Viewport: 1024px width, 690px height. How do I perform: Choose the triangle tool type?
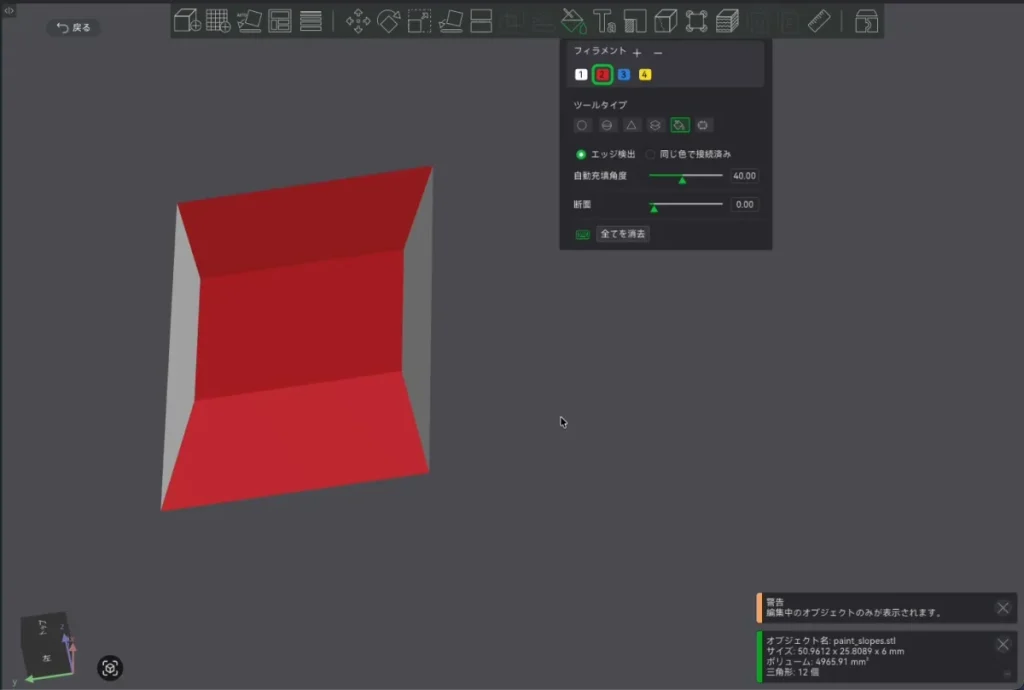point(631,125)
